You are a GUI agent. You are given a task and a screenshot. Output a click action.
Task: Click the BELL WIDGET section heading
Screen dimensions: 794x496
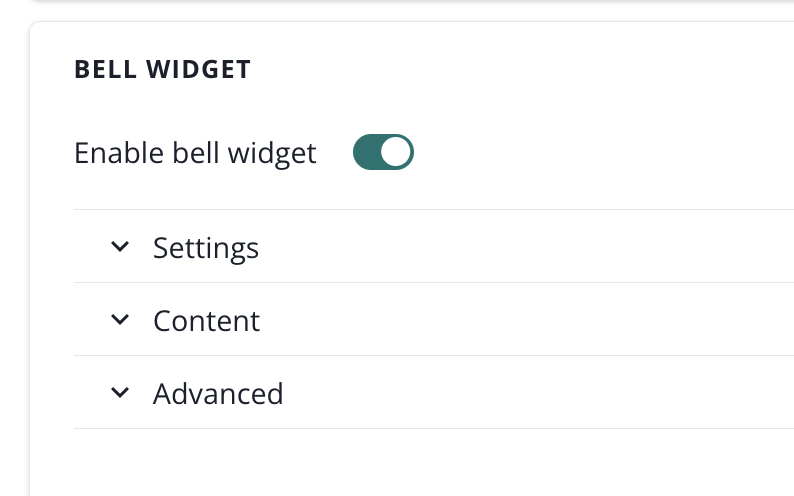tap(162, 69)
